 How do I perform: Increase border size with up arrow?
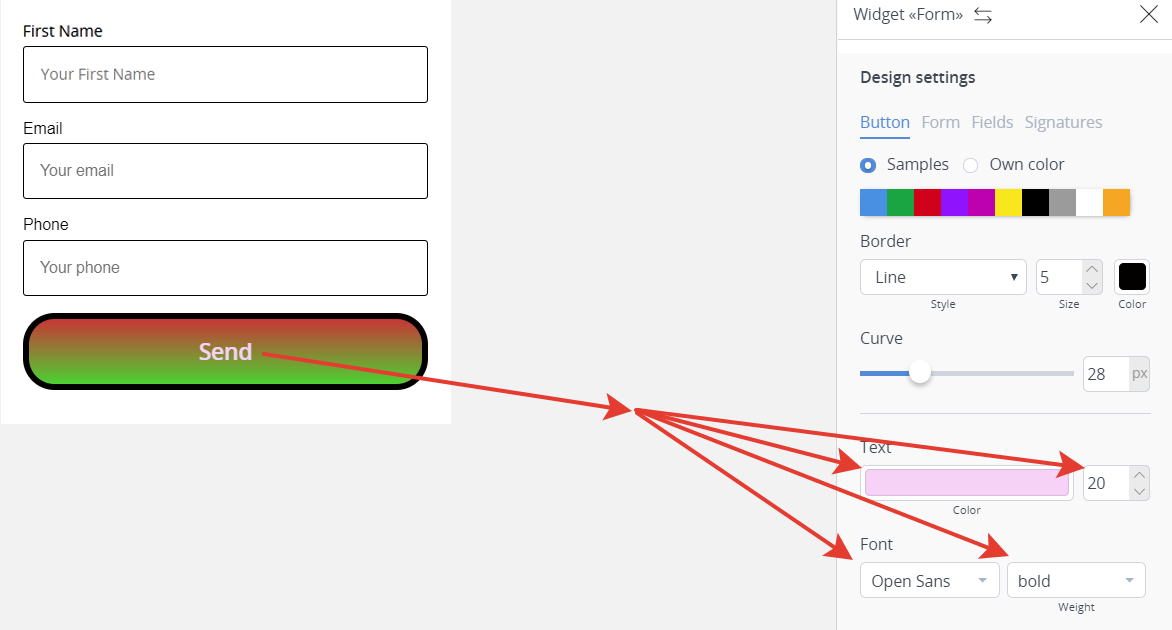click(x=1092, y=269)
